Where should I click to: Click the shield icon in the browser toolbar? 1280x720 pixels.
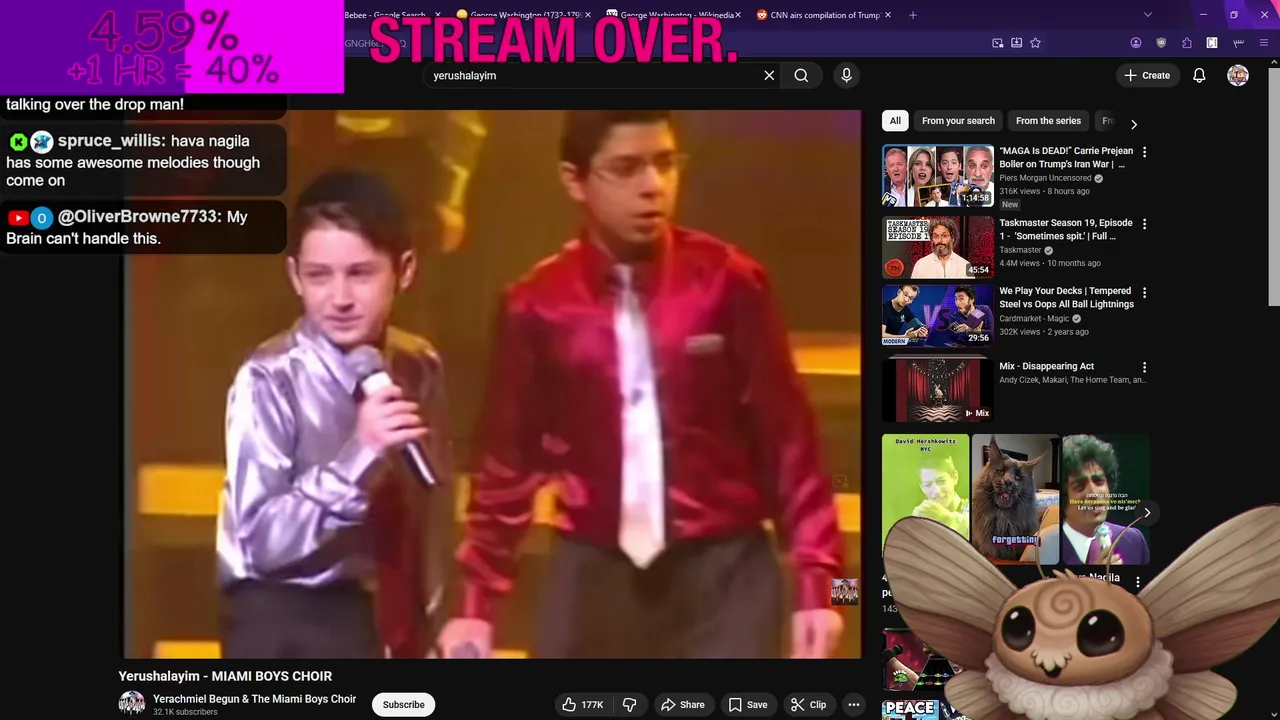[1161, 43]
